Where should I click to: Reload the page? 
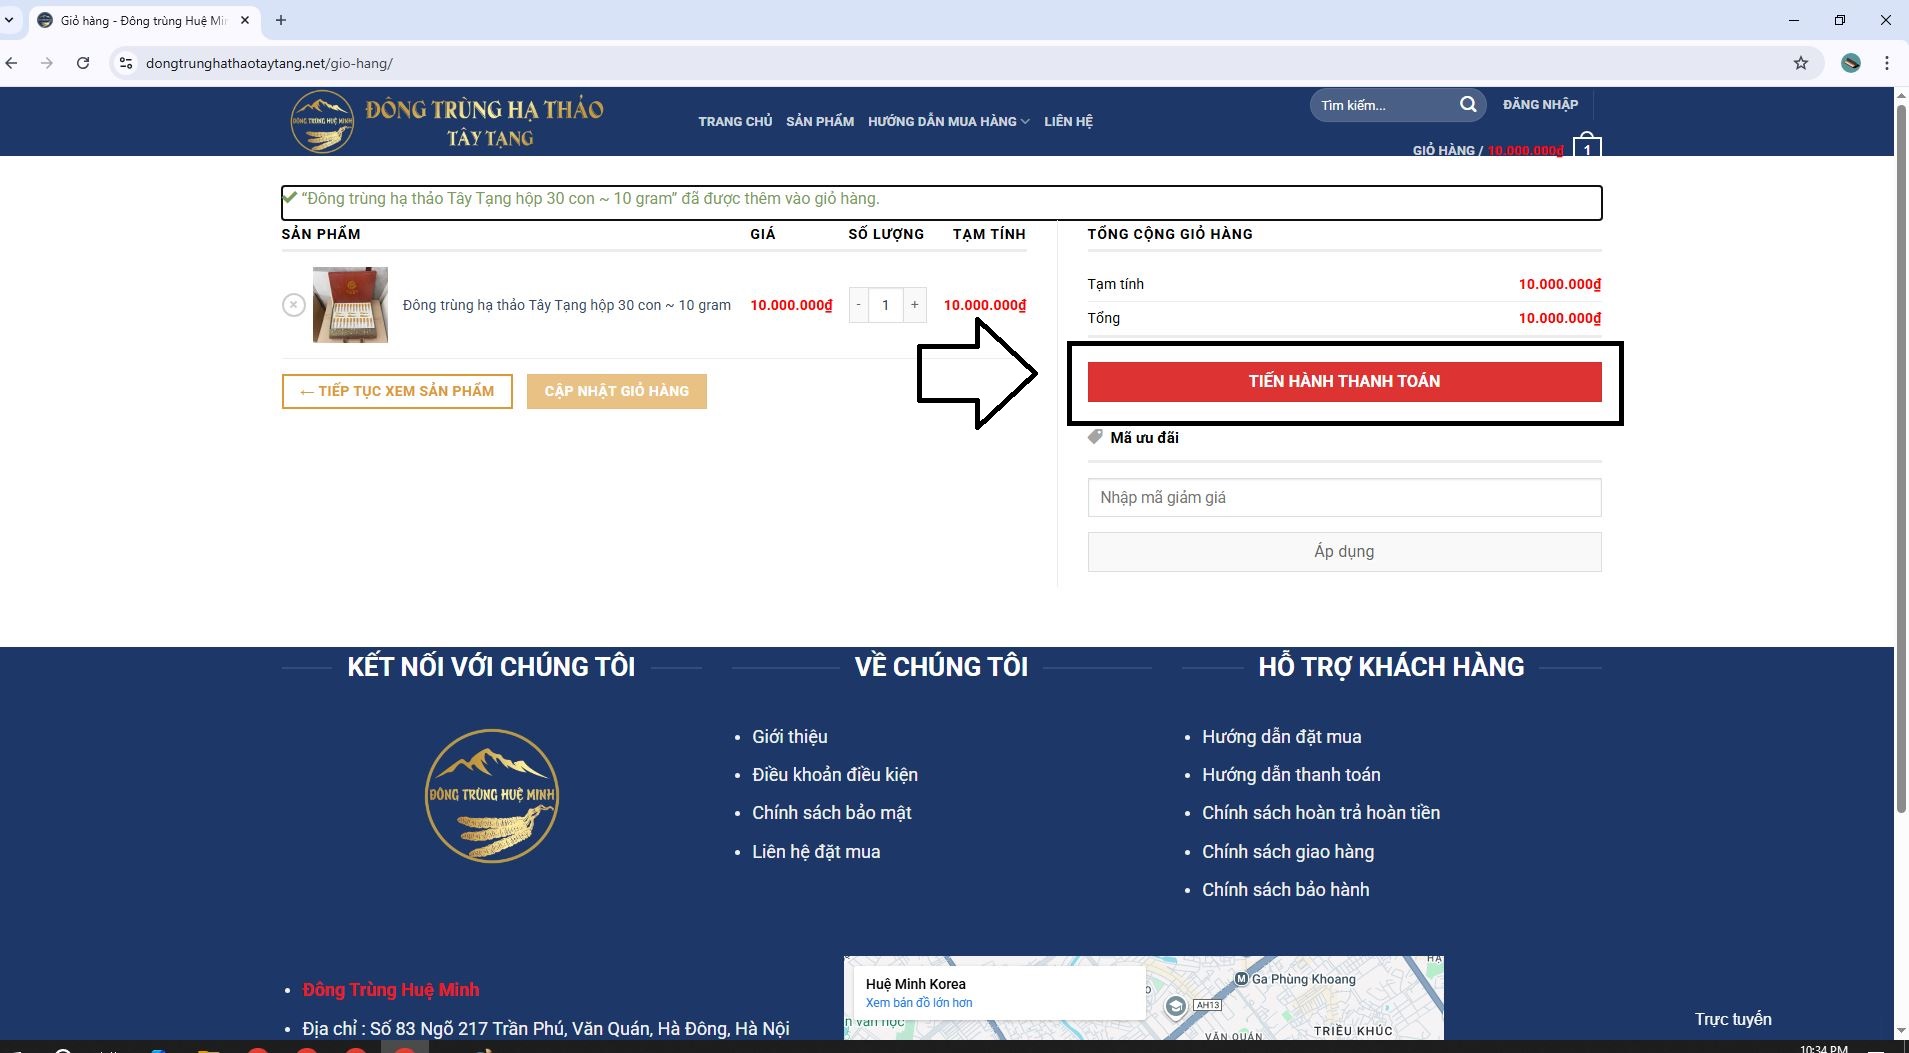click(x=83, y=63)
